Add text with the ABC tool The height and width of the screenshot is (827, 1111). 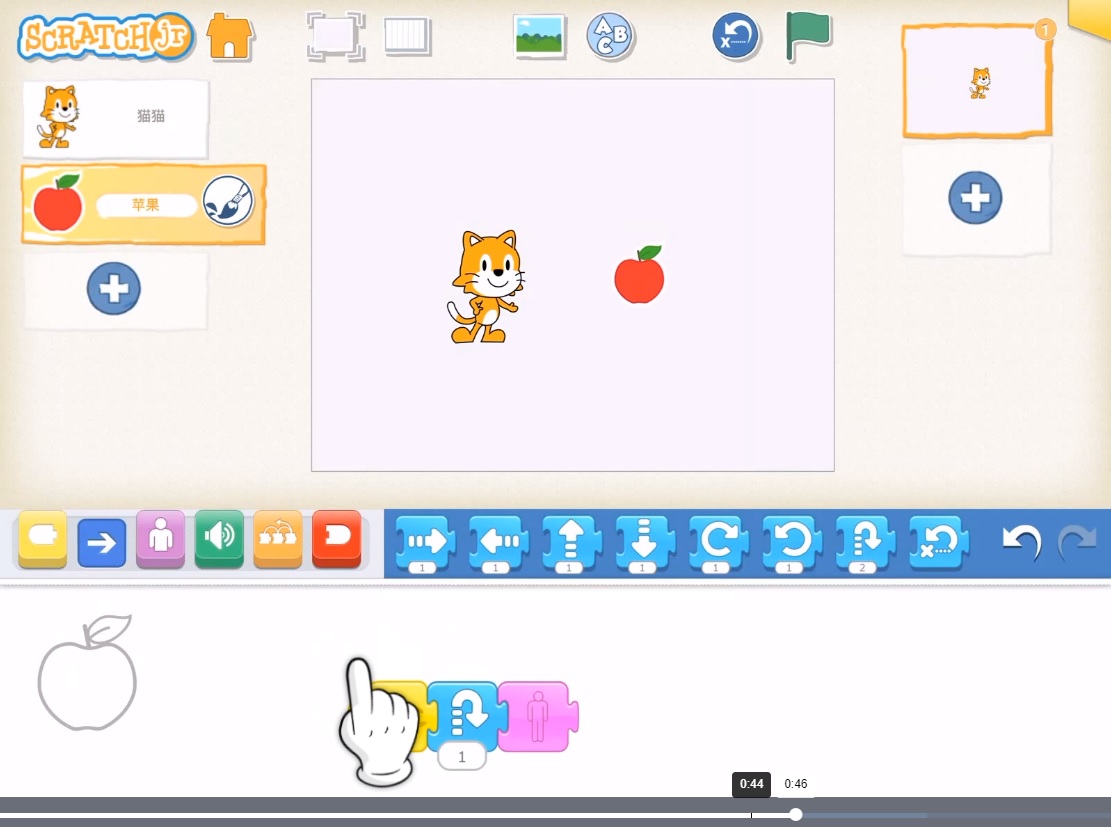pyautogui.click(x=609, y=36)
